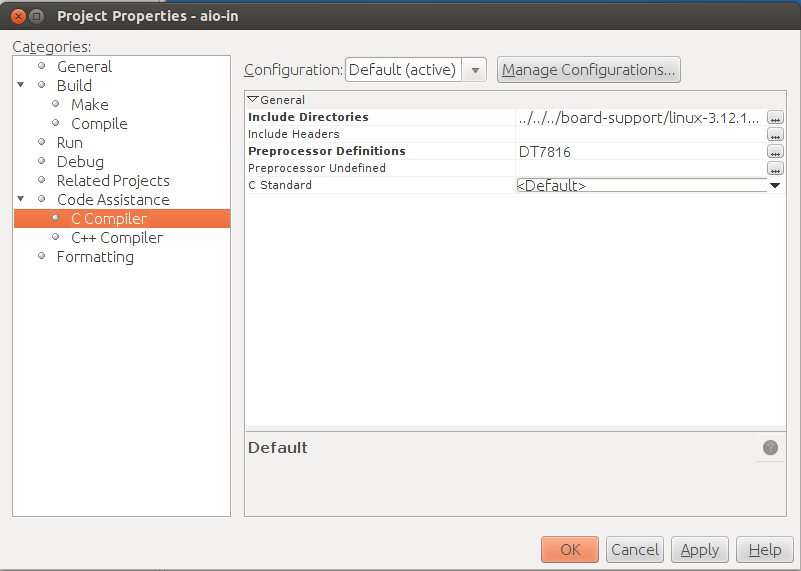The image size is (801, 571).
Task: Open the C Standard dropdown arrow
Action: 775,185
